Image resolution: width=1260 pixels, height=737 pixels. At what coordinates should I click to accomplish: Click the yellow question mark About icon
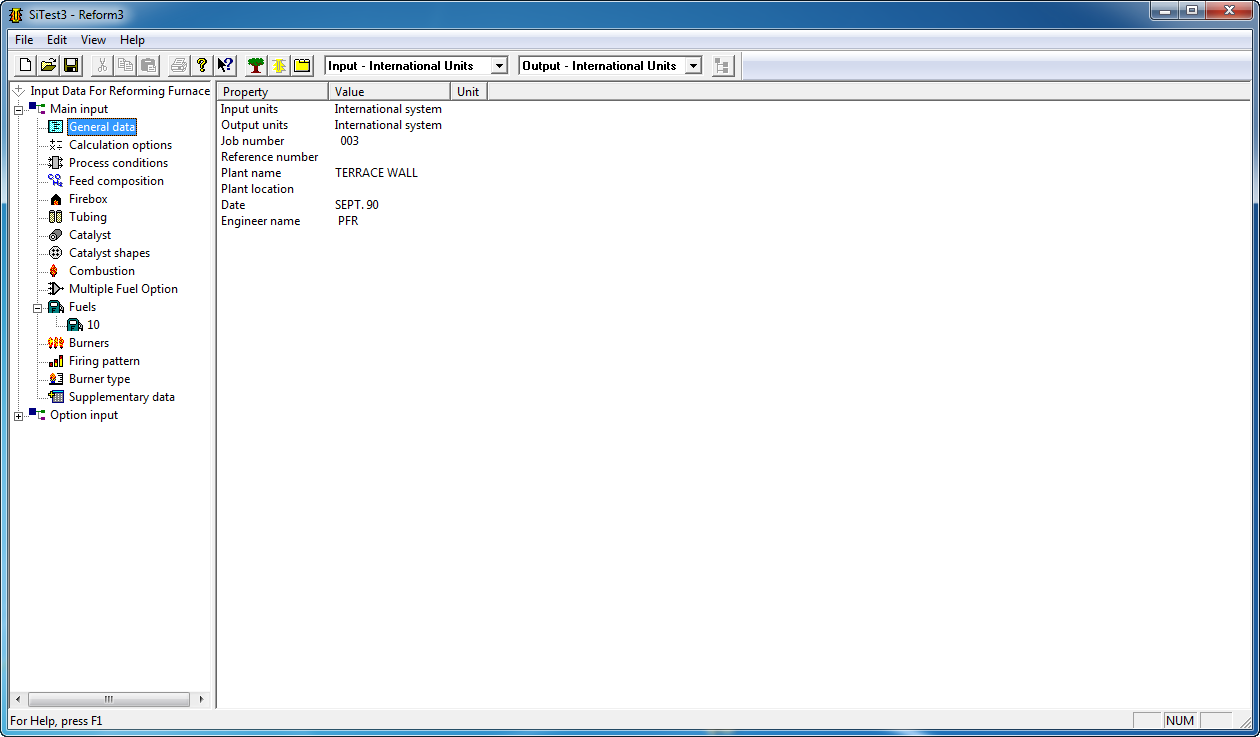point(201,66)
